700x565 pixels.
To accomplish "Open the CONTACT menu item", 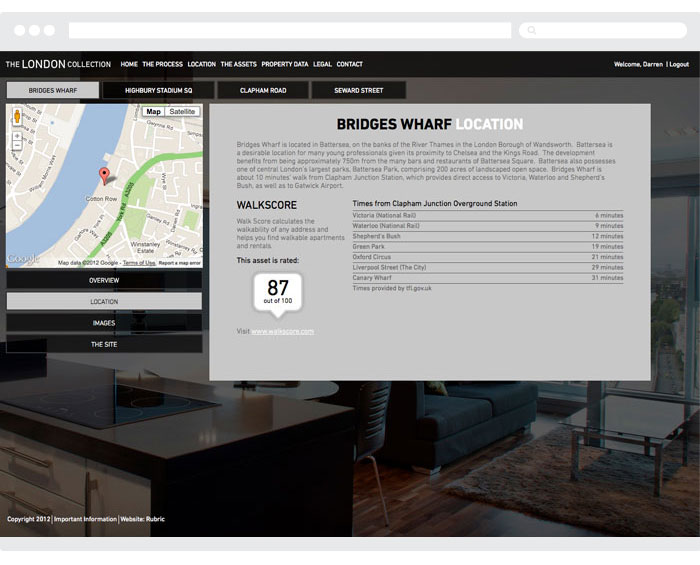I will click(350, 64).
